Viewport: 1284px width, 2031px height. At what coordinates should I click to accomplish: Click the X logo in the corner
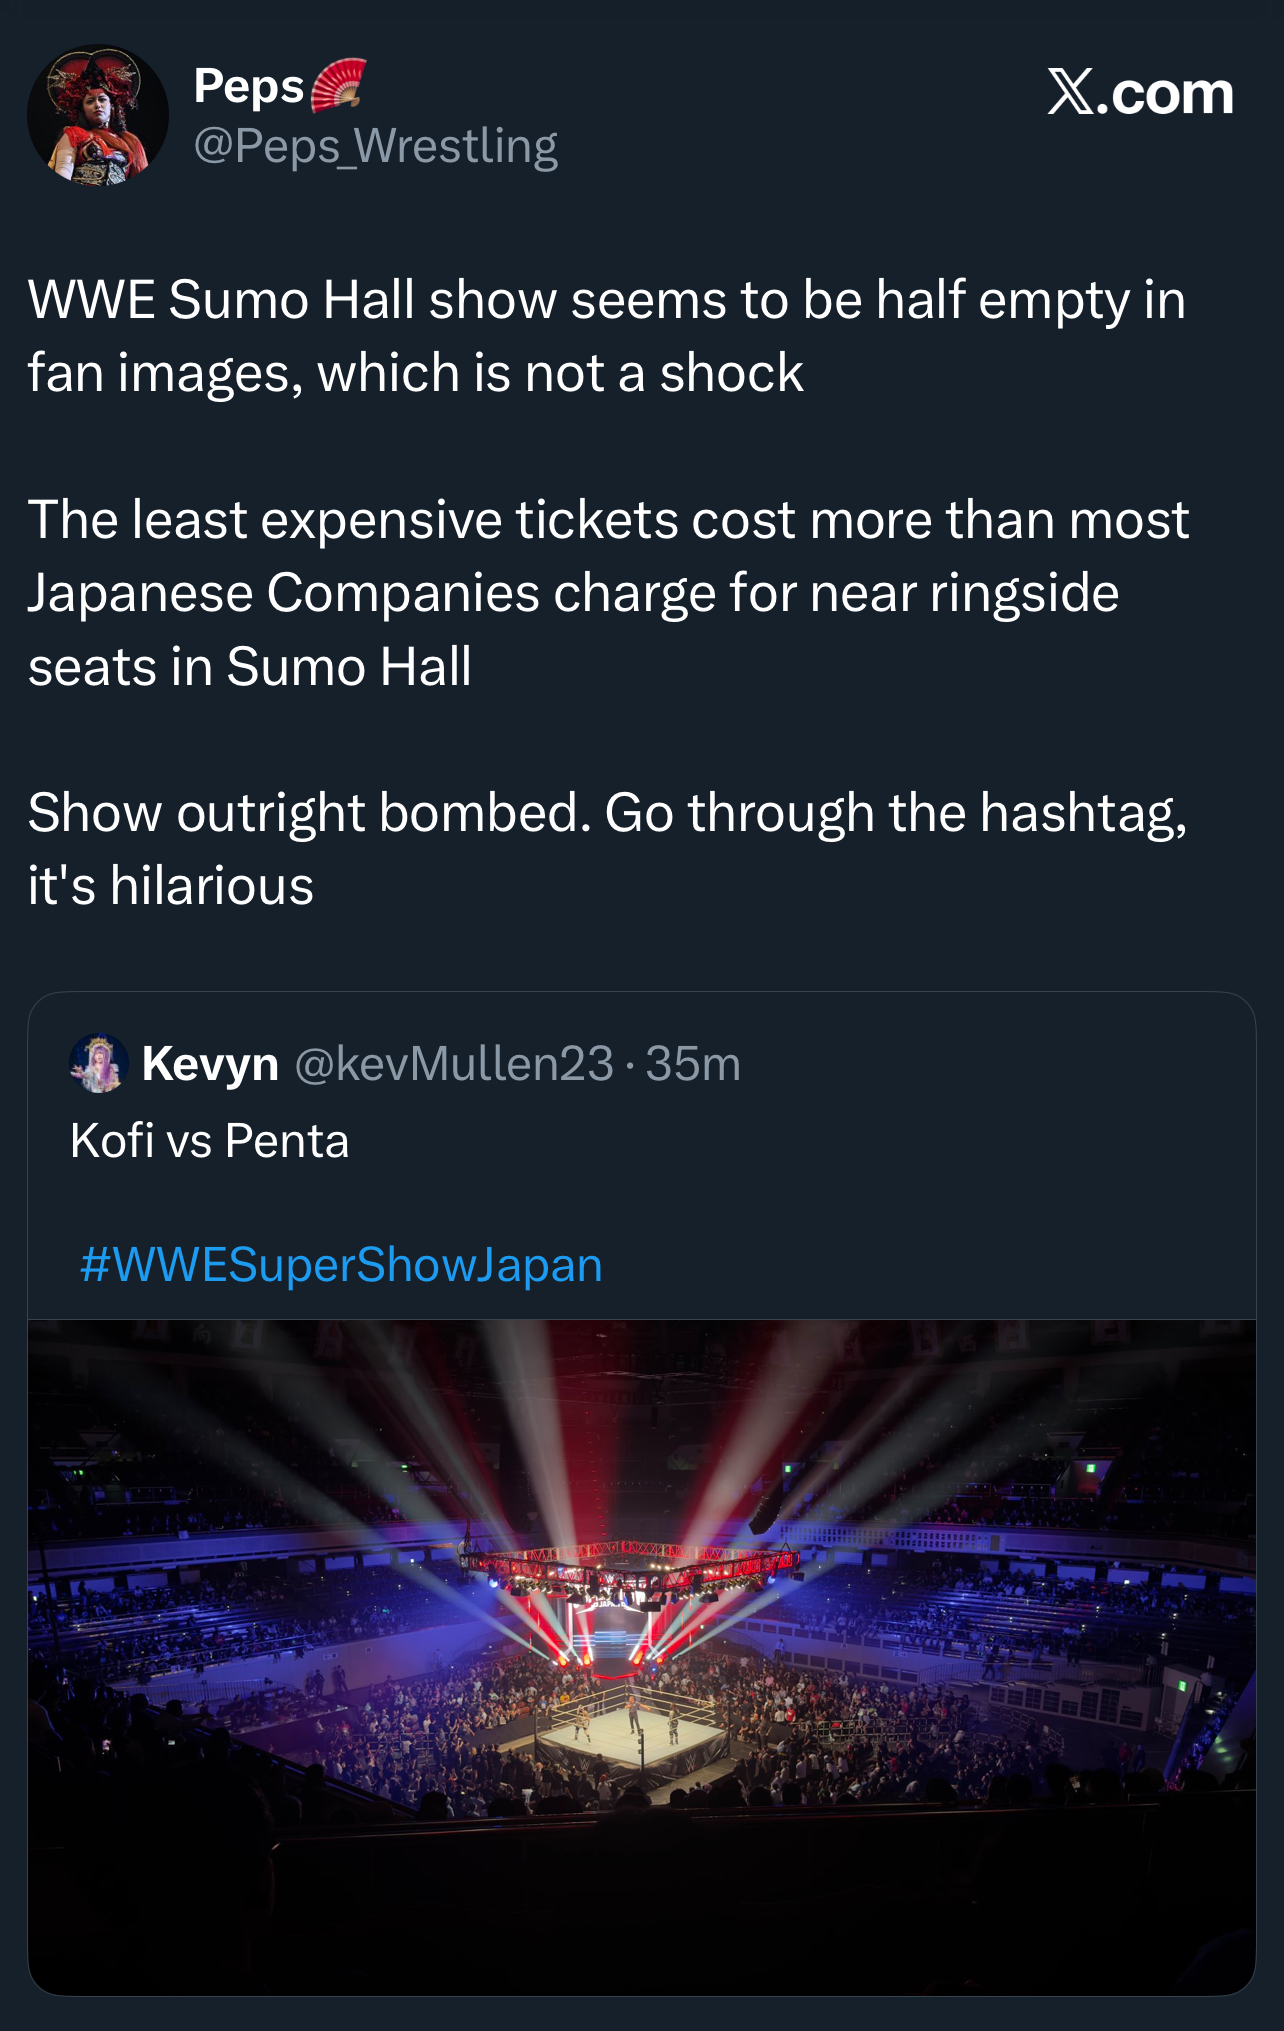(x=1071, y=93)
